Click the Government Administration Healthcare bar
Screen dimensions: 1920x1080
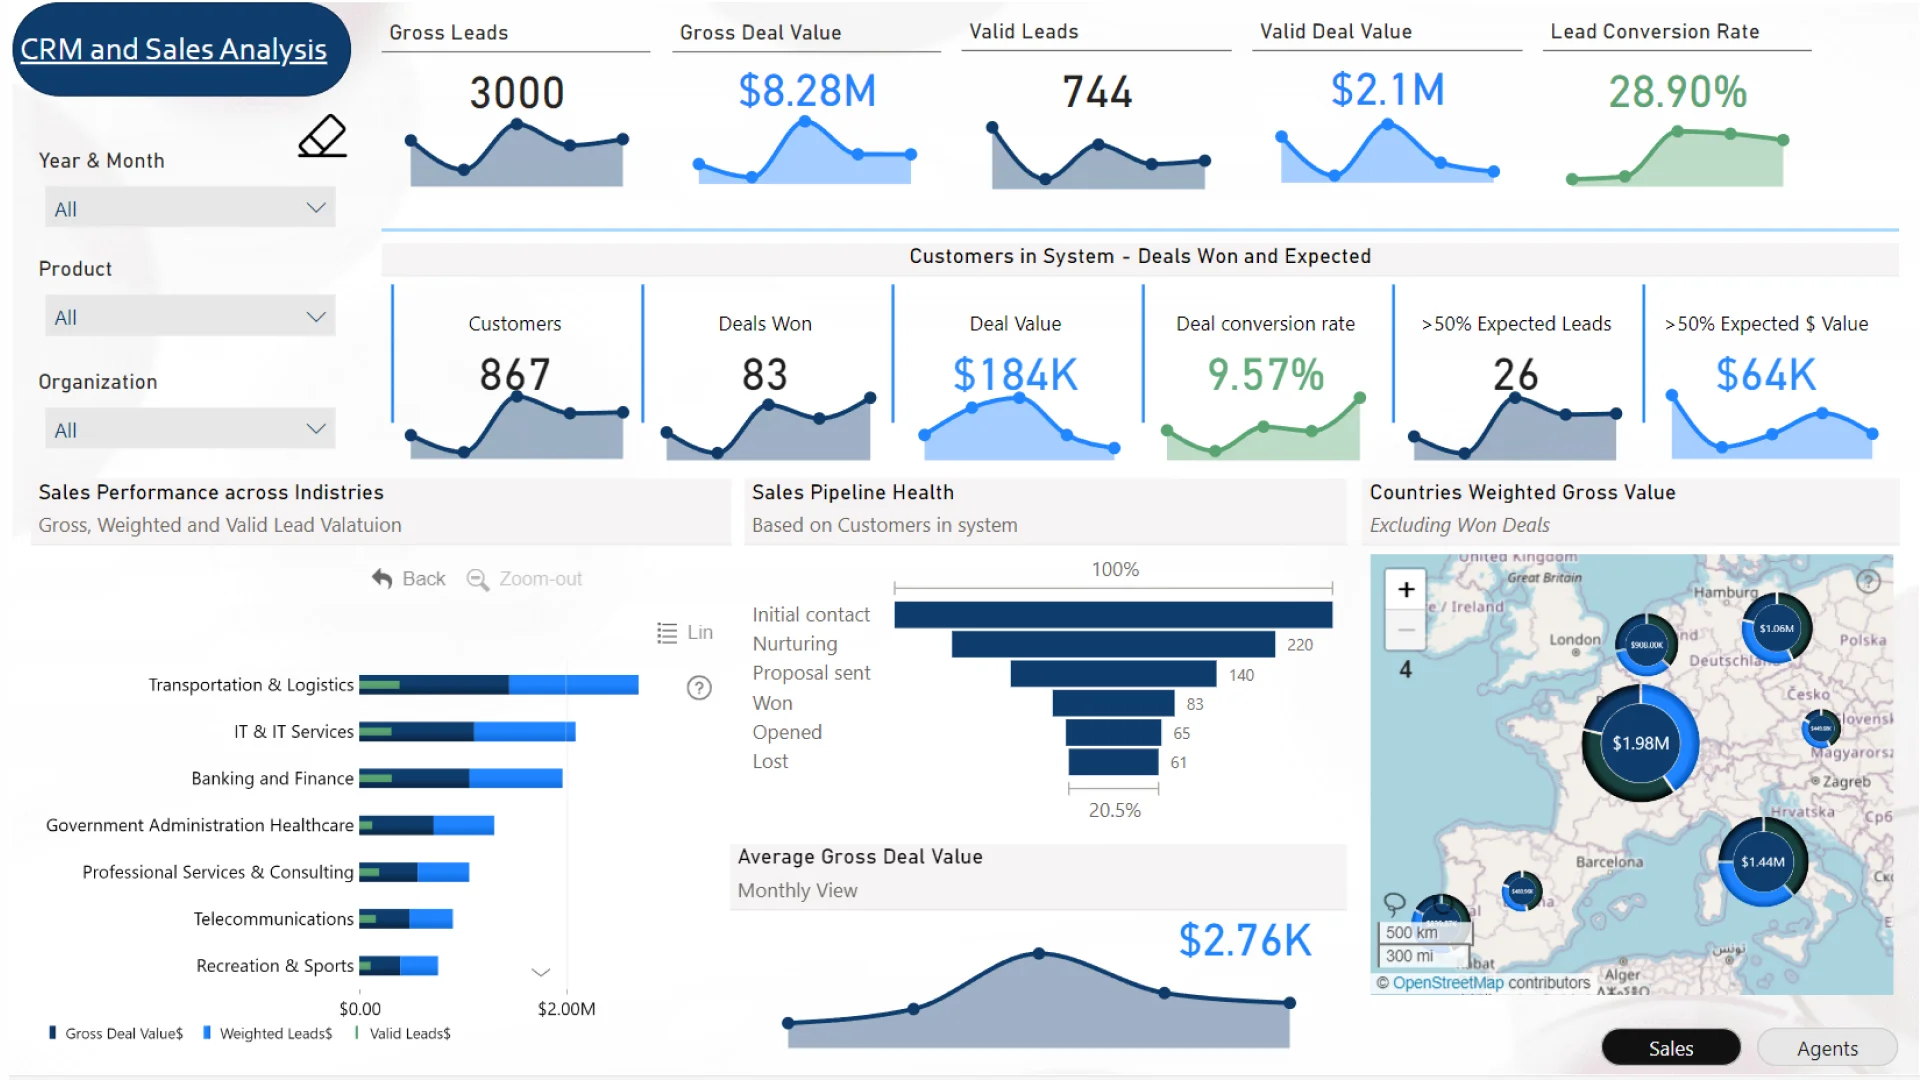[426, 825]
